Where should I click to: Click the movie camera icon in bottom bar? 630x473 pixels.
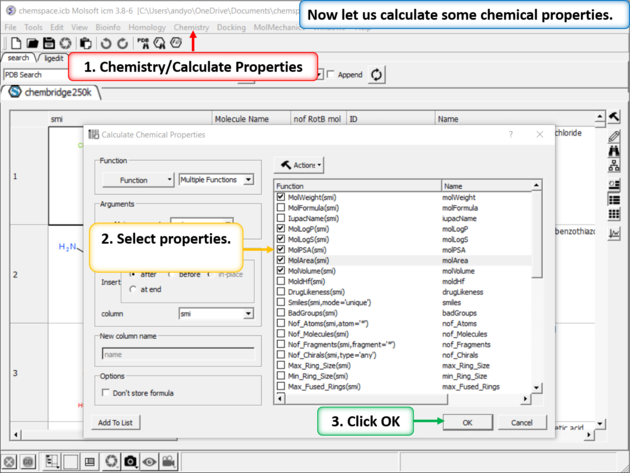[x=170, y=461]
